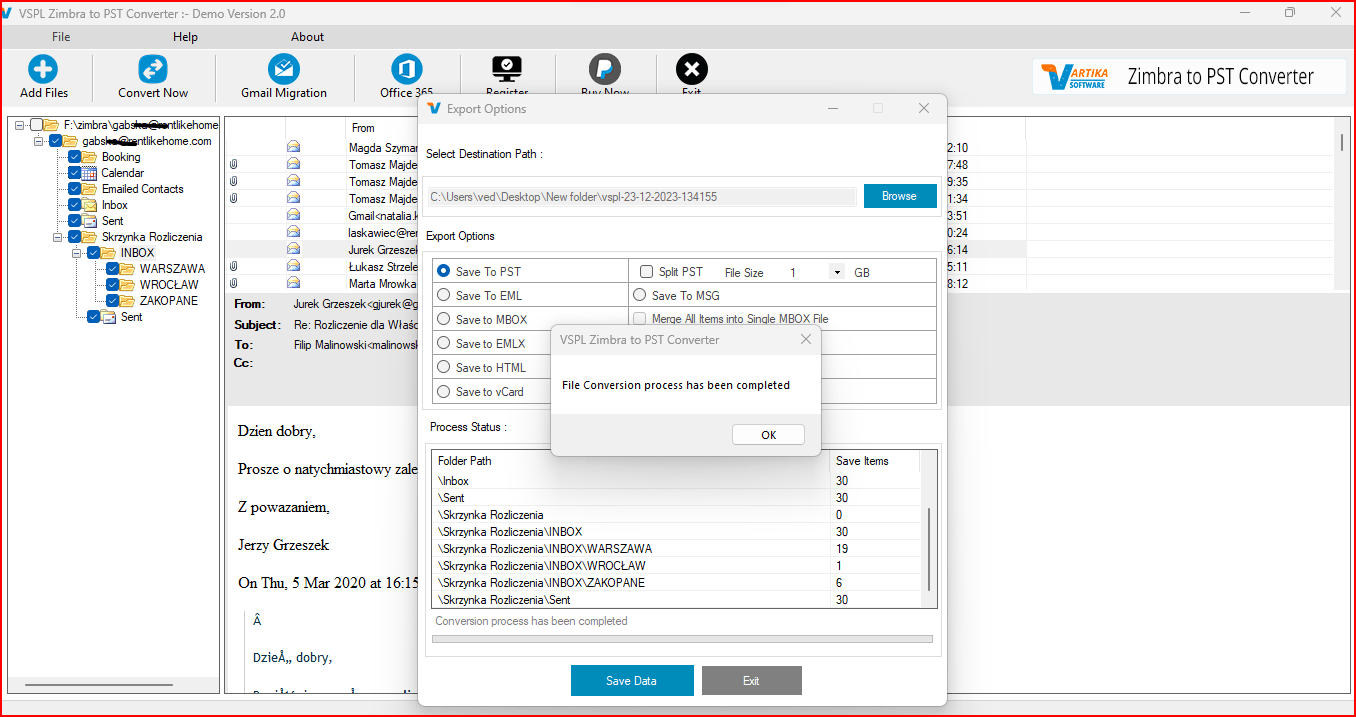Collapse the INBOX subfolder tree node
Viewport: 1356px width, 717px height.
click(x=77, y=253)
